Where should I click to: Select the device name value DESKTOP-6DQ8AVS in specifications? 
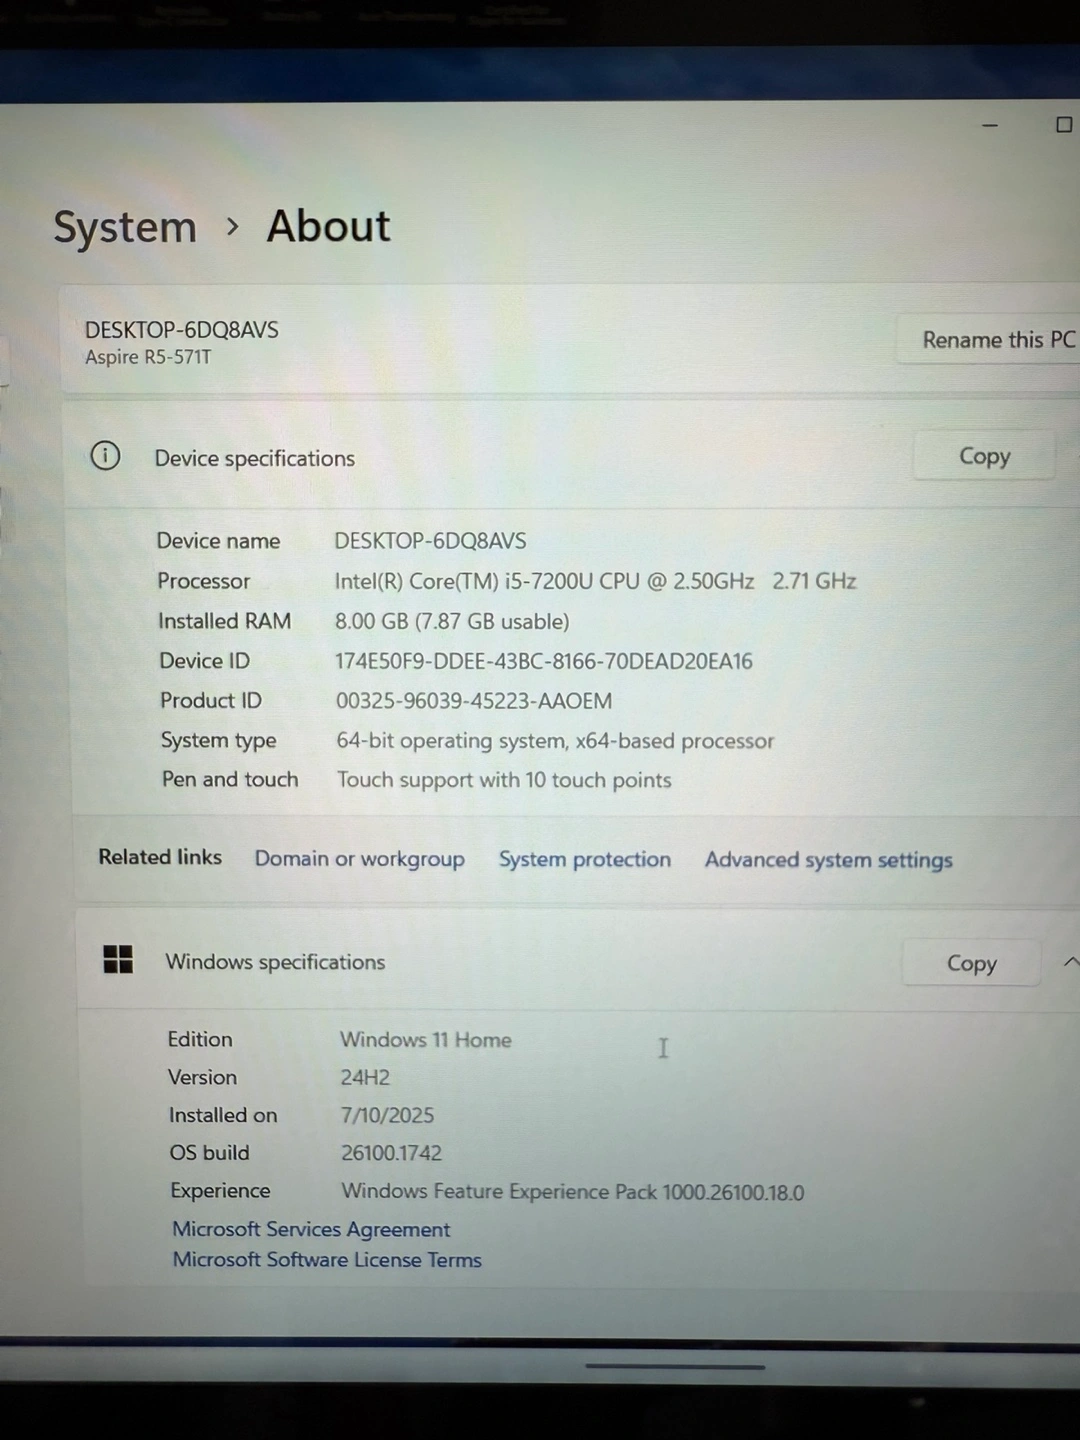coord(430,541)
